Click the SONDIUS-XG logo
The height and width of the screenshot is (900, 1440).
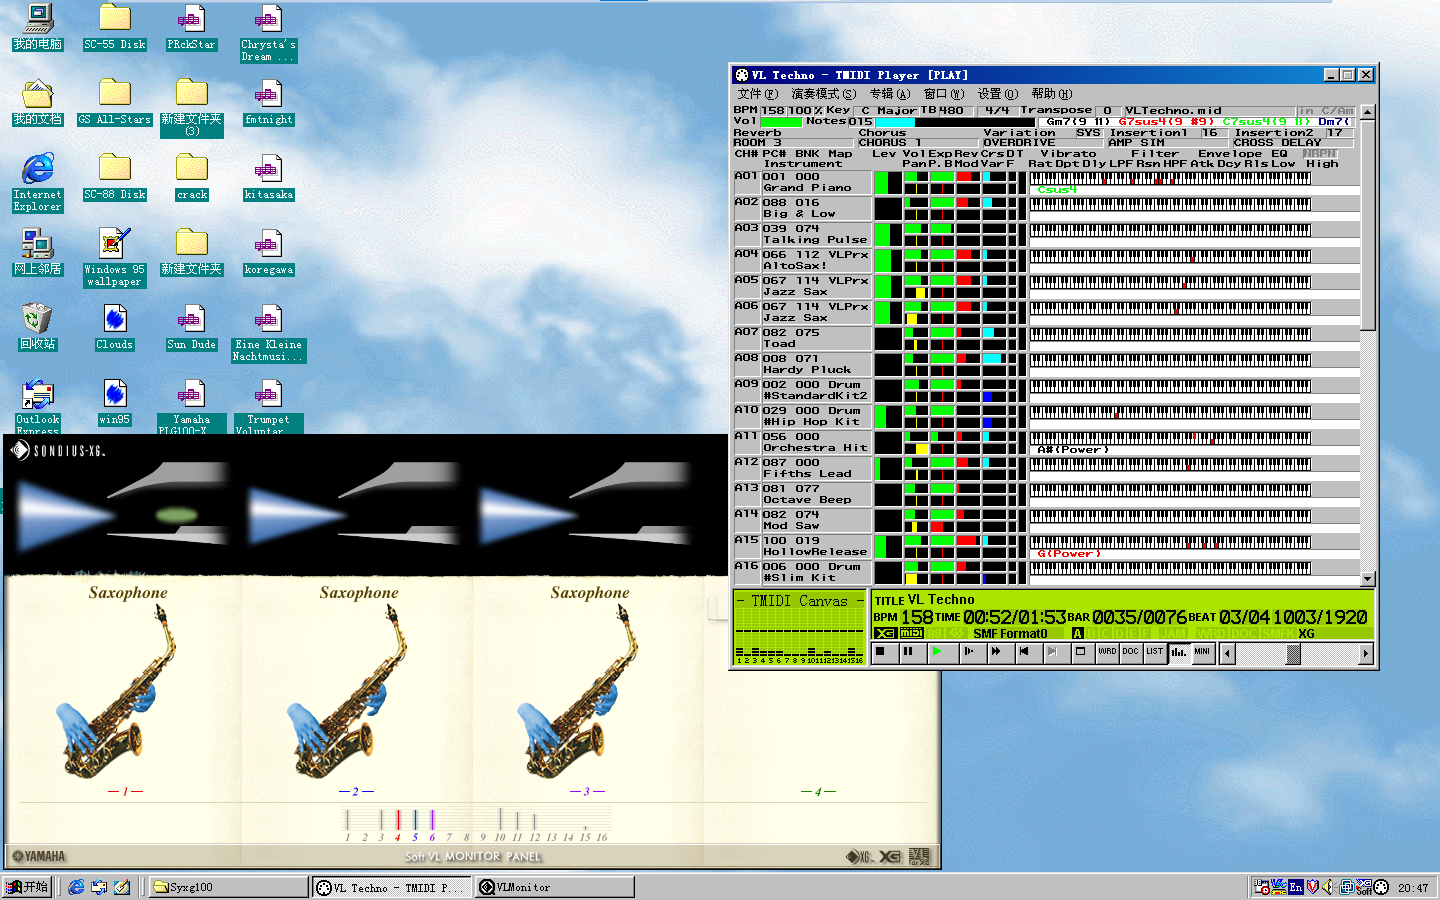pyautogui.click(x=58, y=451)
